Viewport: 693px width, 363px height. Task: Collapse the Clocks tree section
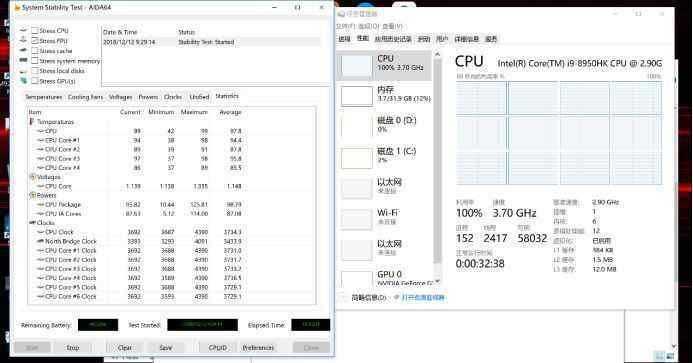coord(32,222)
